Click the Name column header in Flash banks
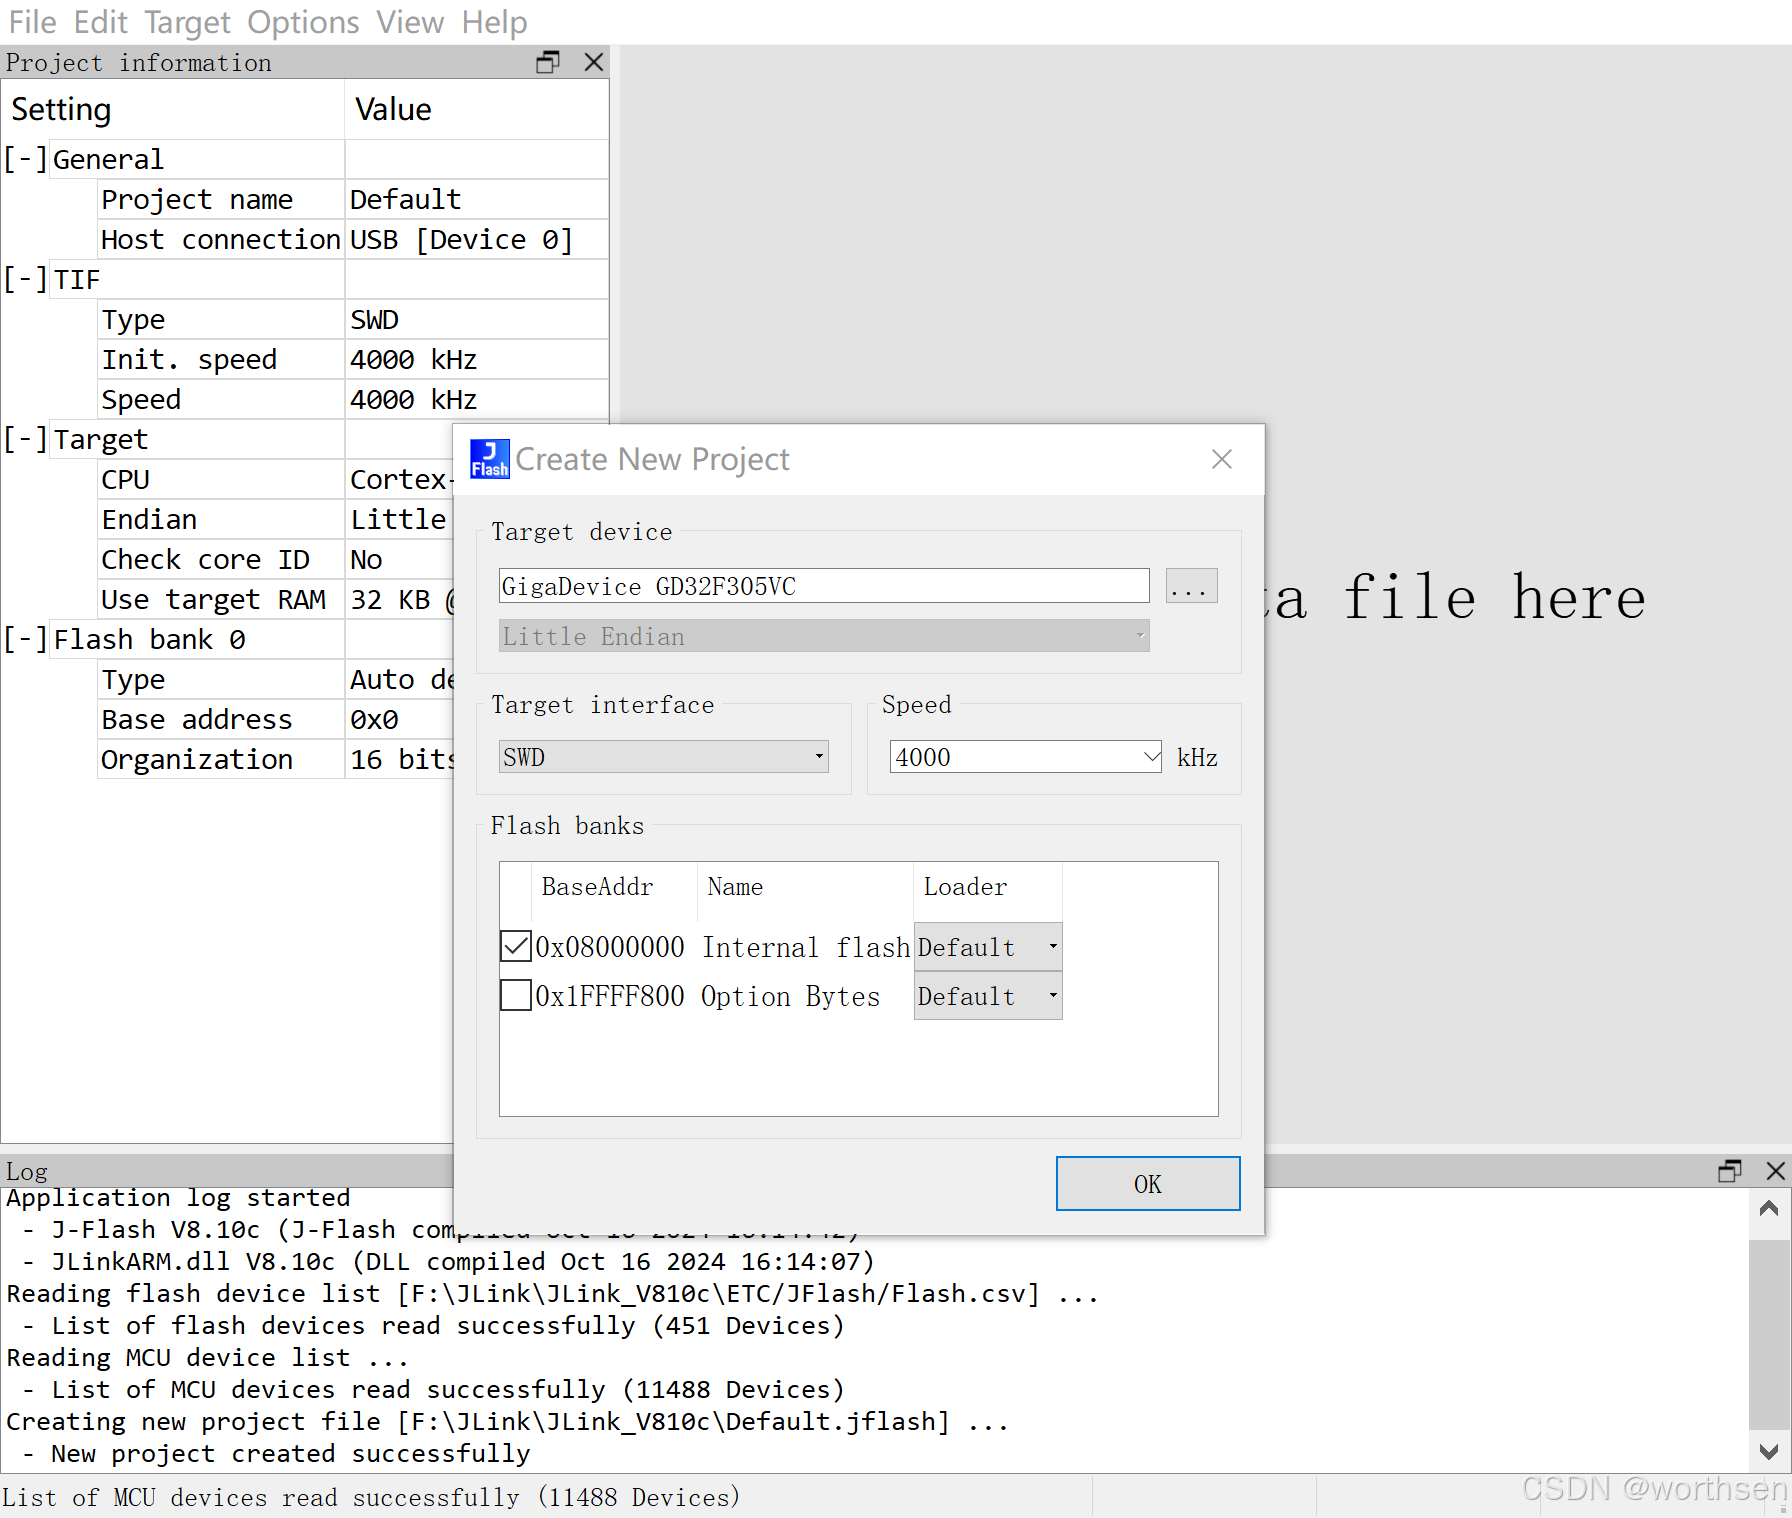Image resolution: width=1792 pixels, height=1518 pixels. [805, 887]
